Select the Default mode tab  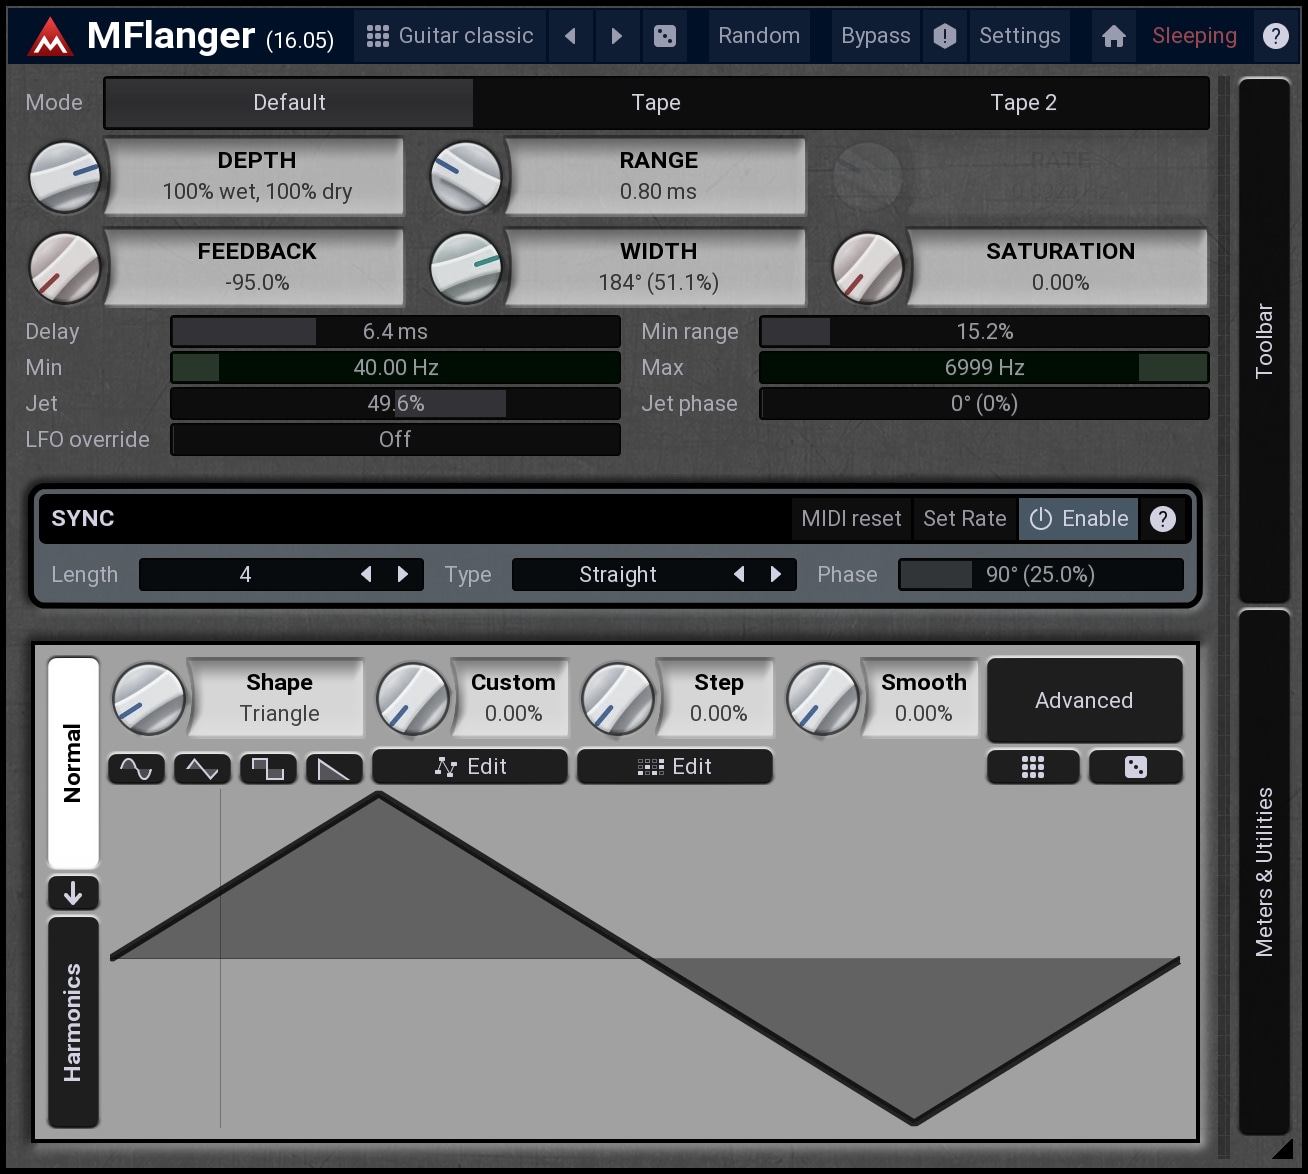289,102
